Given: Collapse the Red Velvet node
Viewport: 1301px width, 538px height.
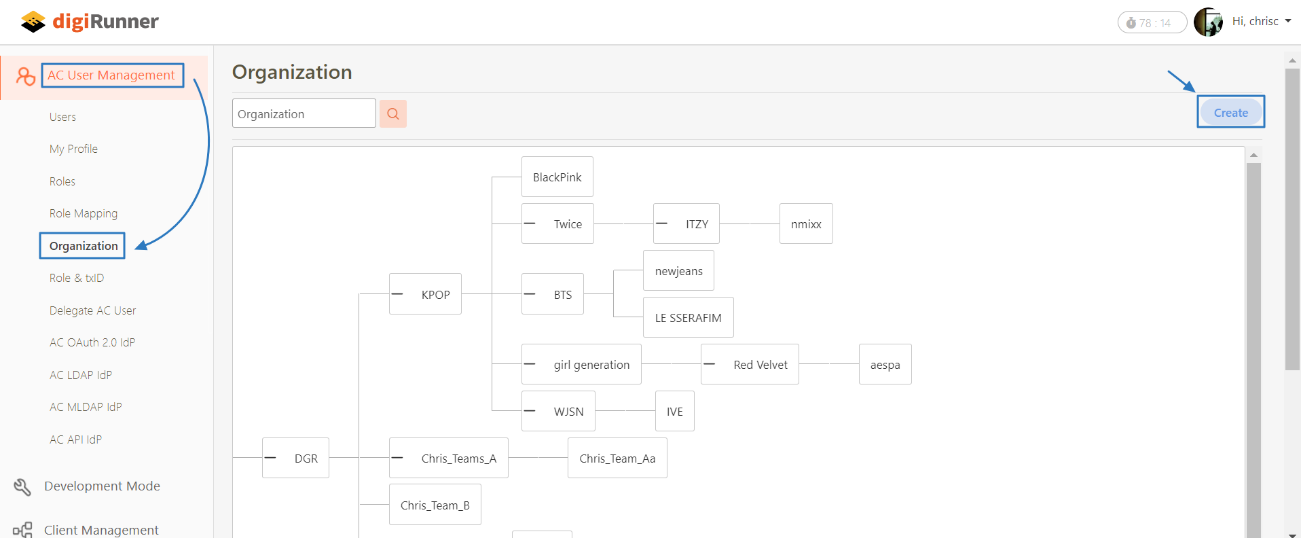Looking at the screenshot, I should (709, 364).
